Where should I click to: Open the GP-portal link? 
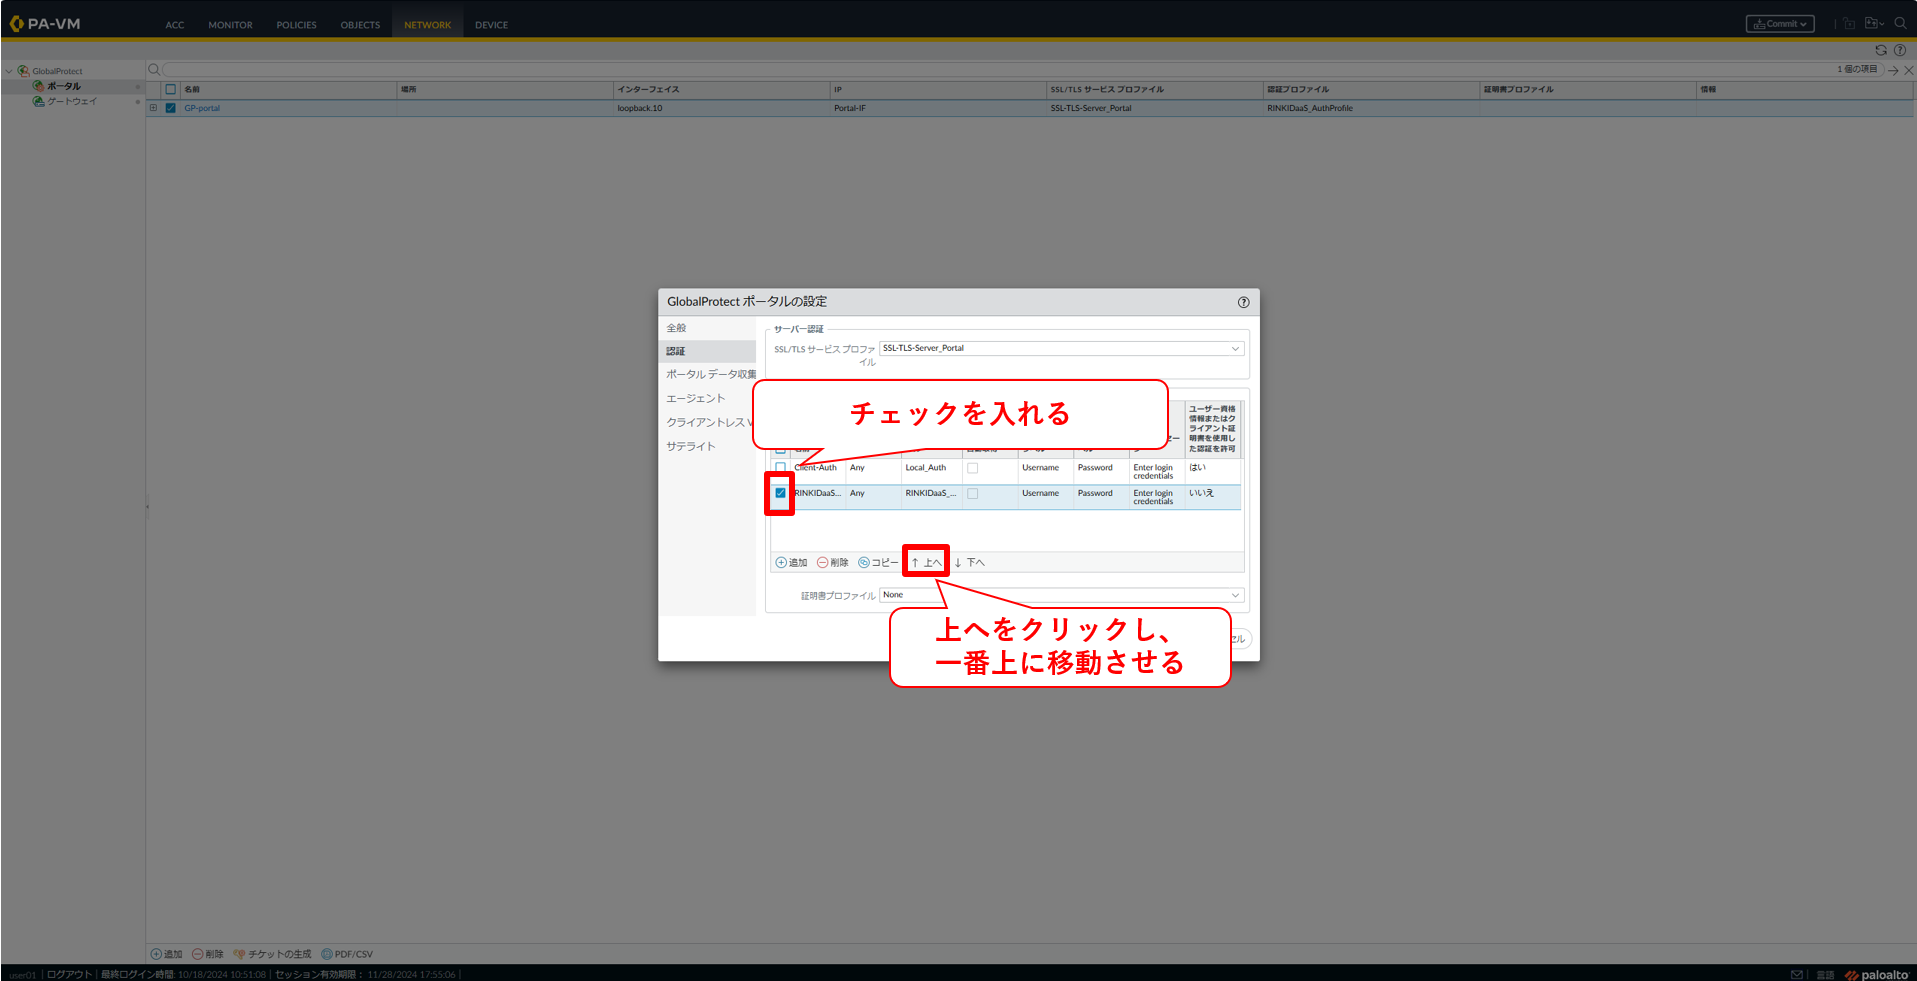point(202,108)
